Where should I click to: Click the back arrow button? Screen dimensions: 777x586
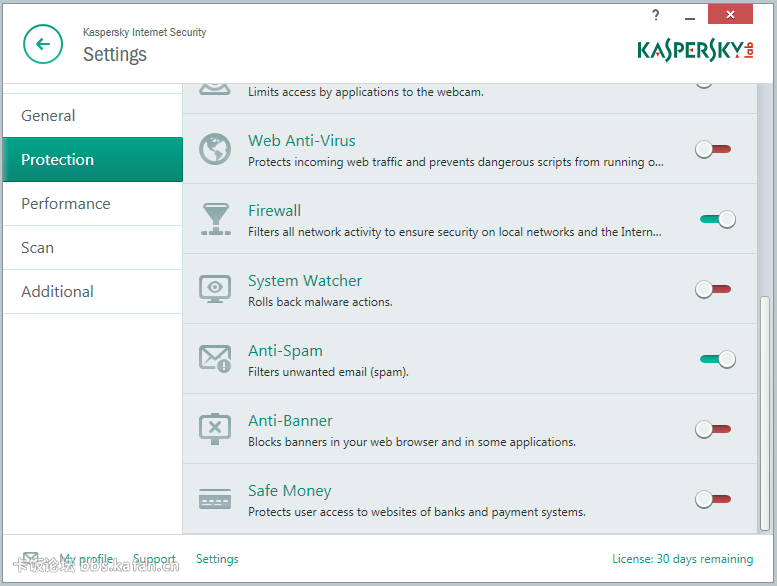43,44
